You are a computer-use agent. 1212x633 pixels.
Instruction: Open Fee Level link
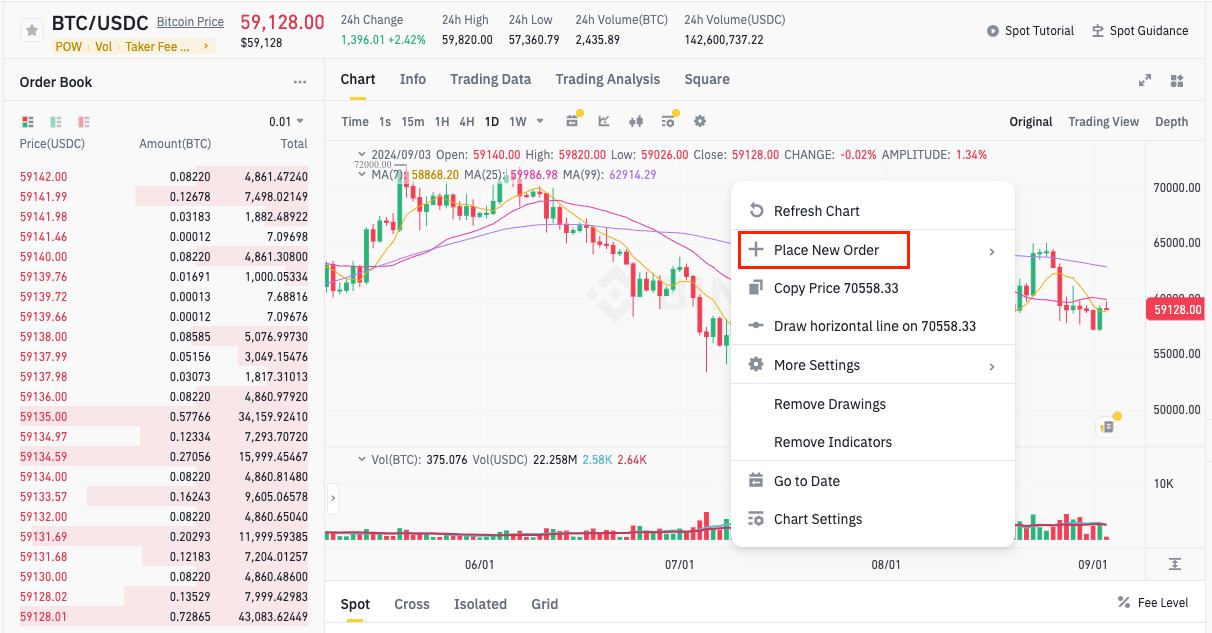[x=1162, y=603]
